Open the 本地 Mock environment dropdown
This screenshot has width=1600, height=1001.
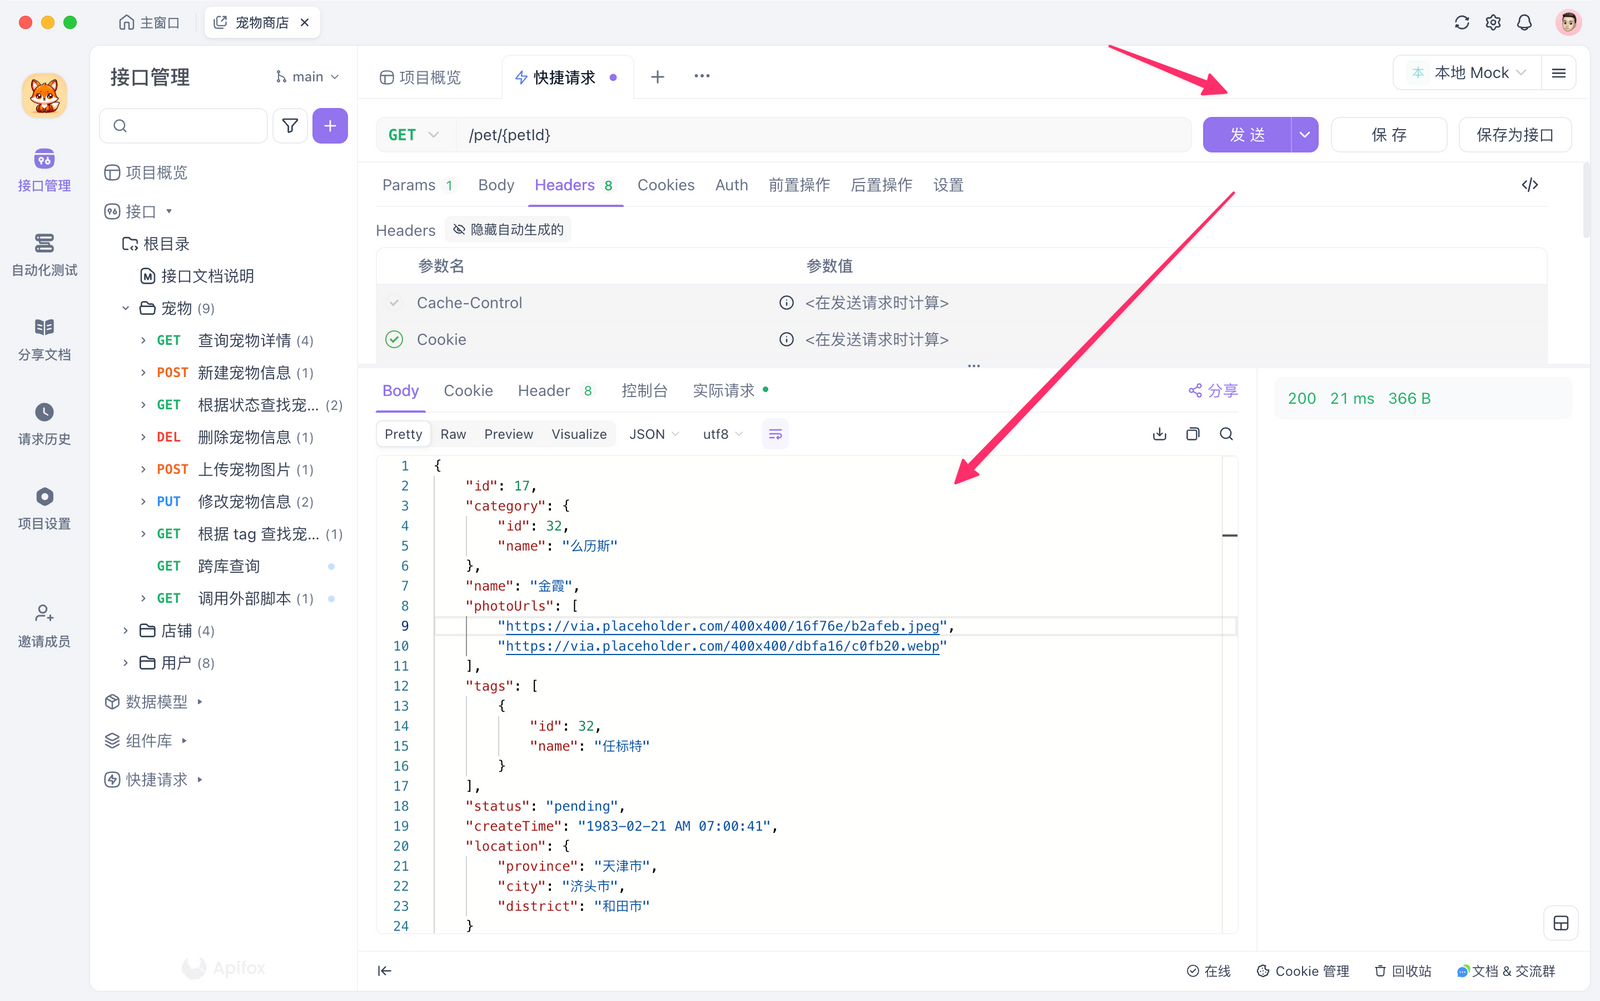pos(1467,72)
